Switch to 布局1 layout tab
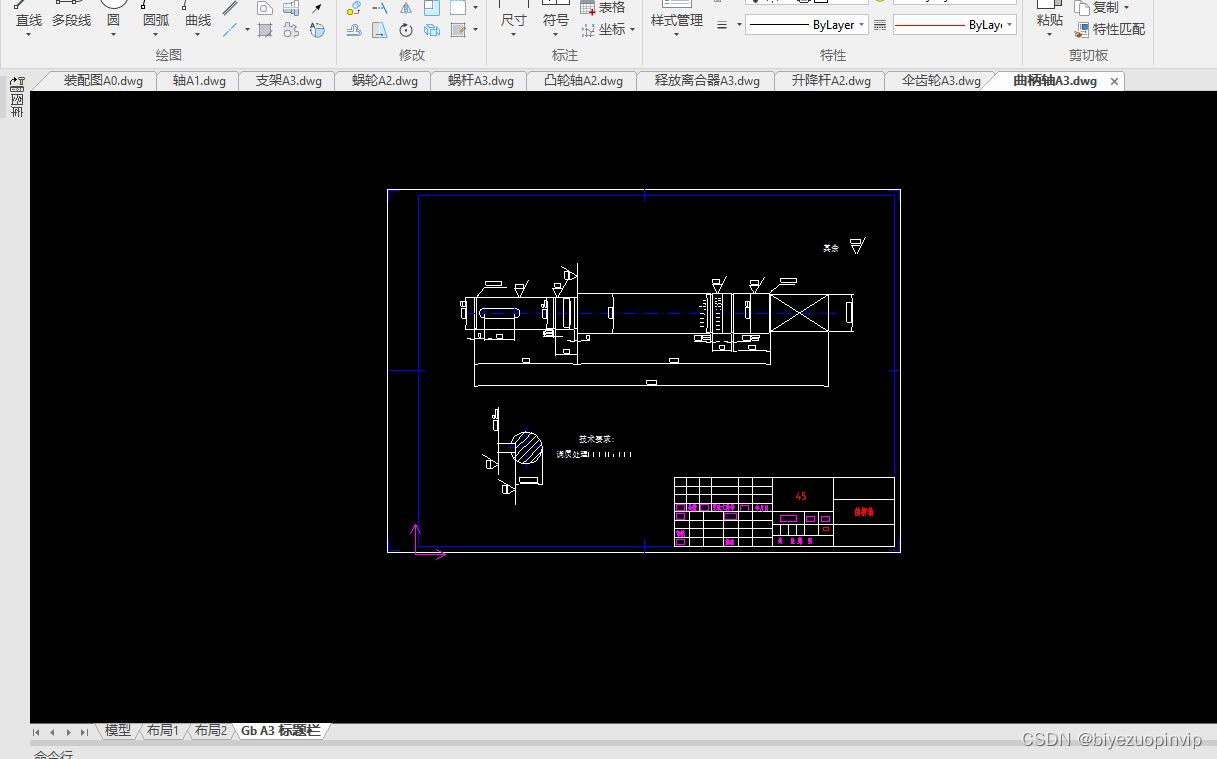The width and height of the screenshot is (1217, 759). tap(162, 731)
